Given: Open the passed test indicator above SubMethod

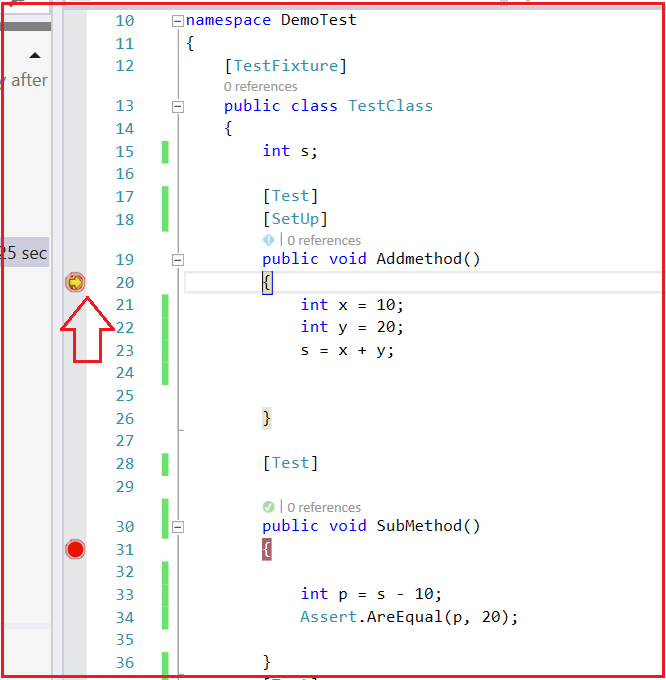Looking at the screenshot, I should [x=268, y=507].
